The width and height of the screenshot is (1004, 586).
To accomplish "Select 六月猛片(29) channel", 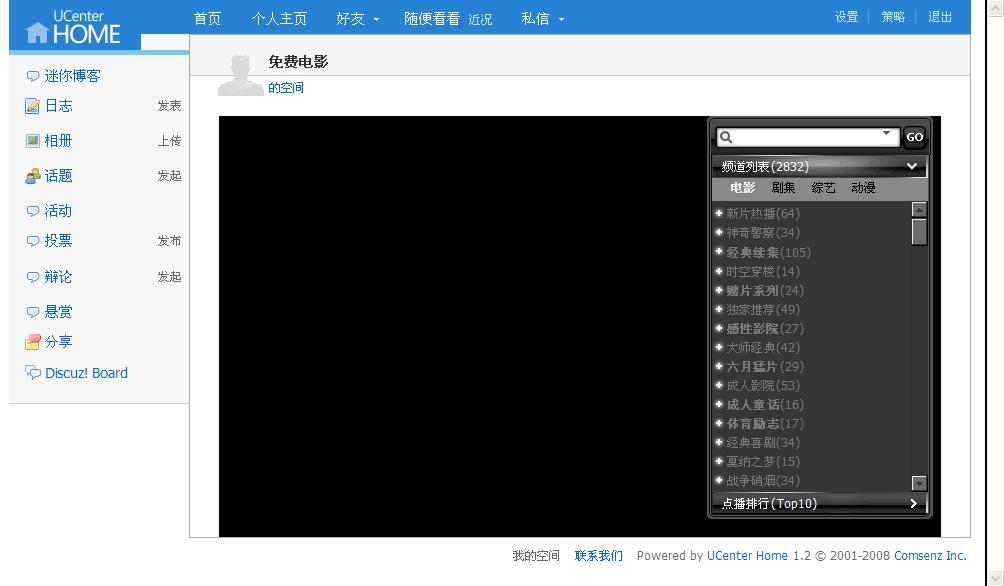I will [765, 367].
